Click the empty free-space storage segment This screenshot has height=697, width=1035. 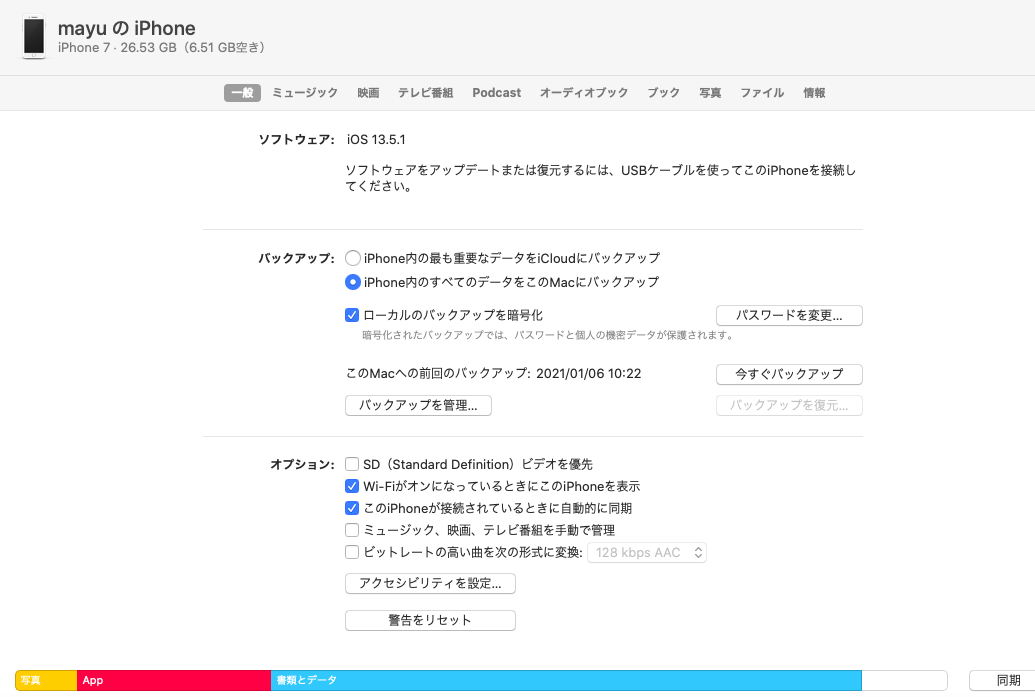pos(904,680)
